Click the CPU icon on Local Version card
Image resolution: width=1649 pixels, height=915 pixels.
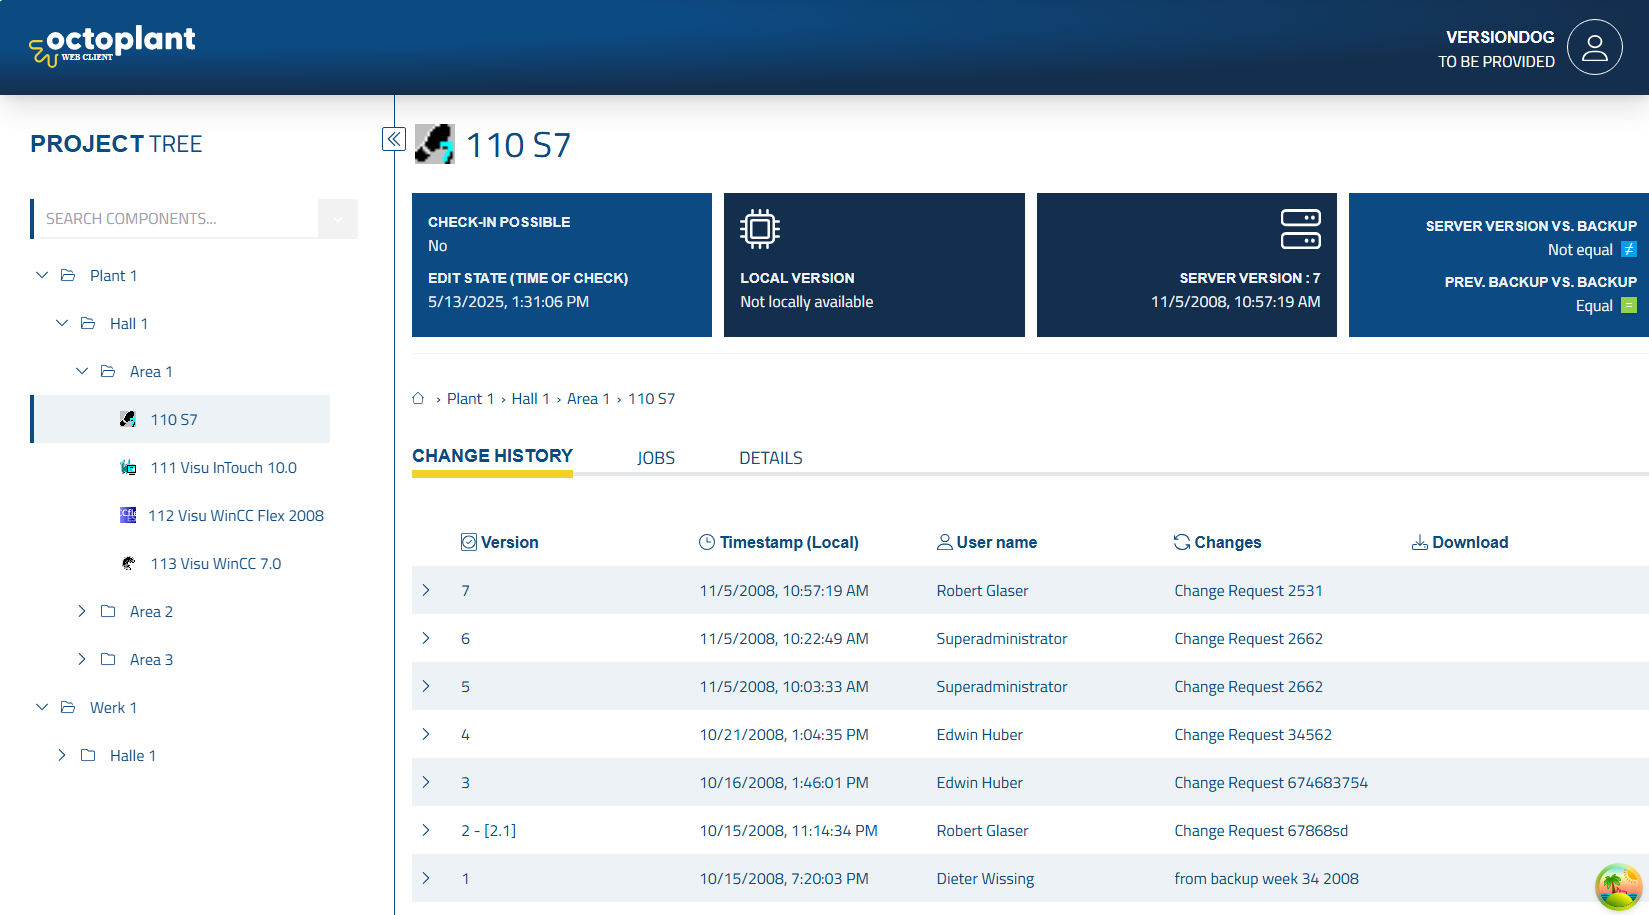[x=760, y=227]
